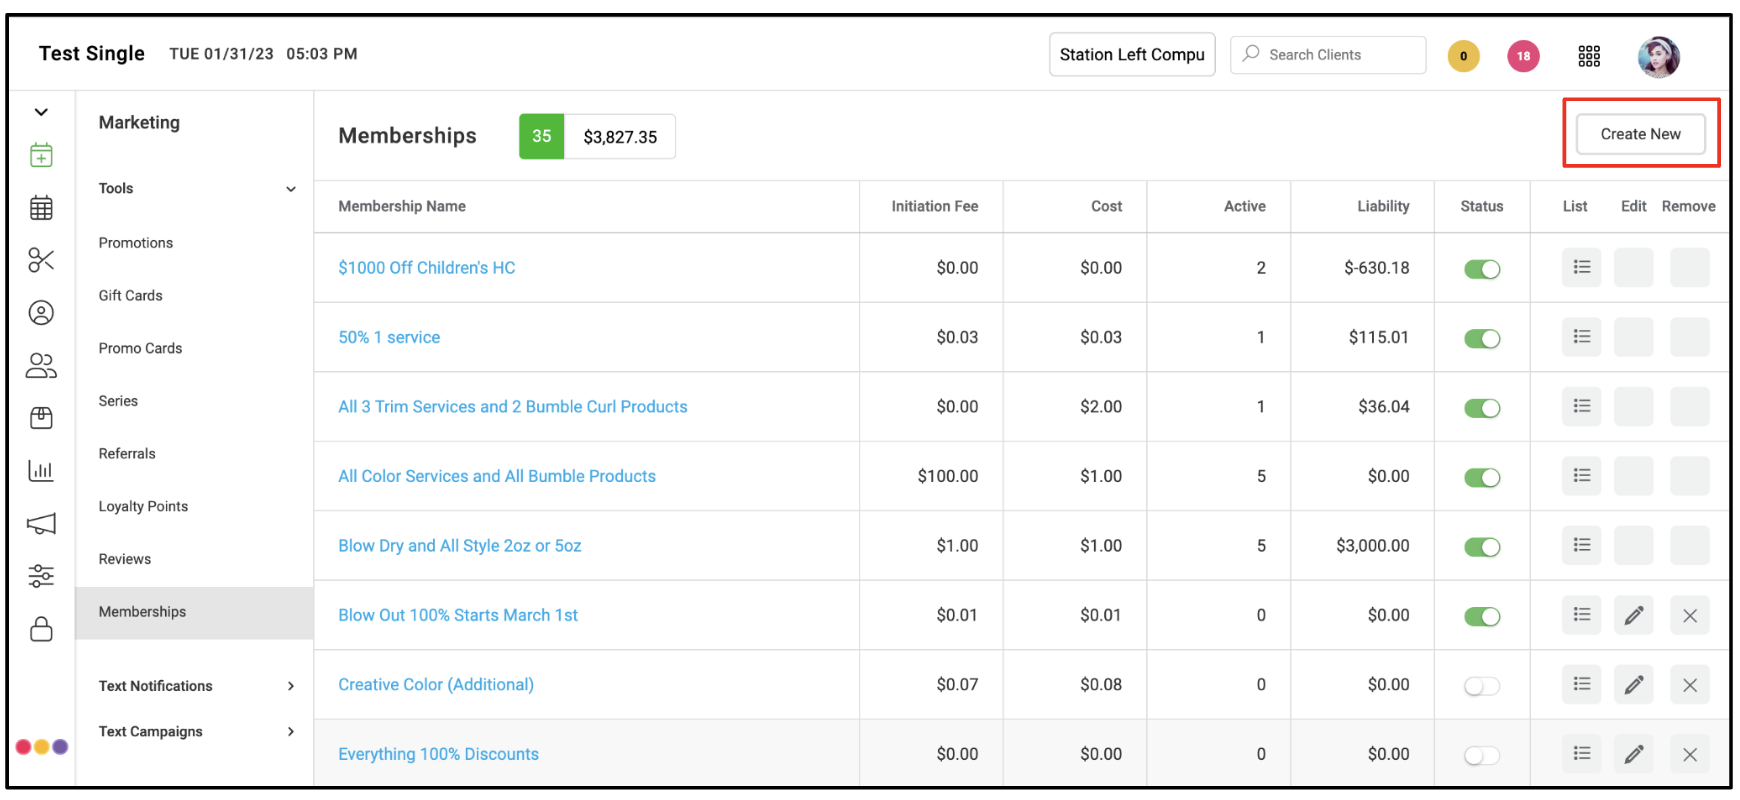Enable Everything 100% Discounts status
The height and width of the screenshot is (800, 1740).
[x=1482, y=755]
